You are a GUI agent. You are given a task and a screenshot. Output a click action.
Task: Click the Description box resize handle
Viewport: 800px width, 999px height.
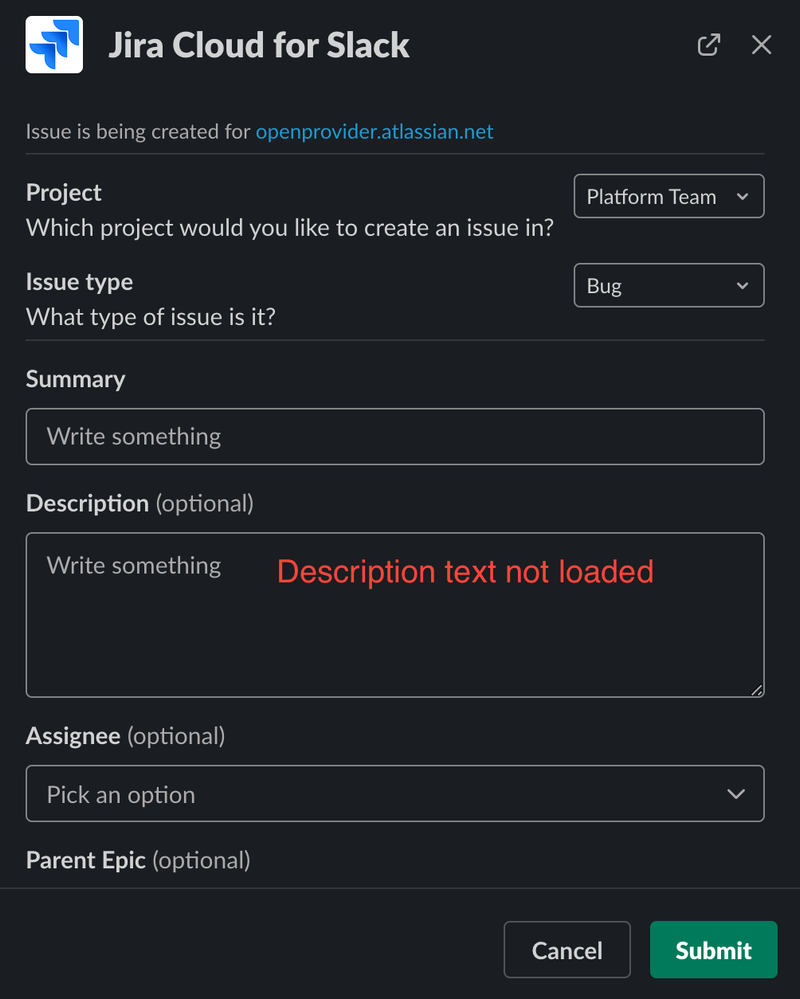click(x=756, y=689)
